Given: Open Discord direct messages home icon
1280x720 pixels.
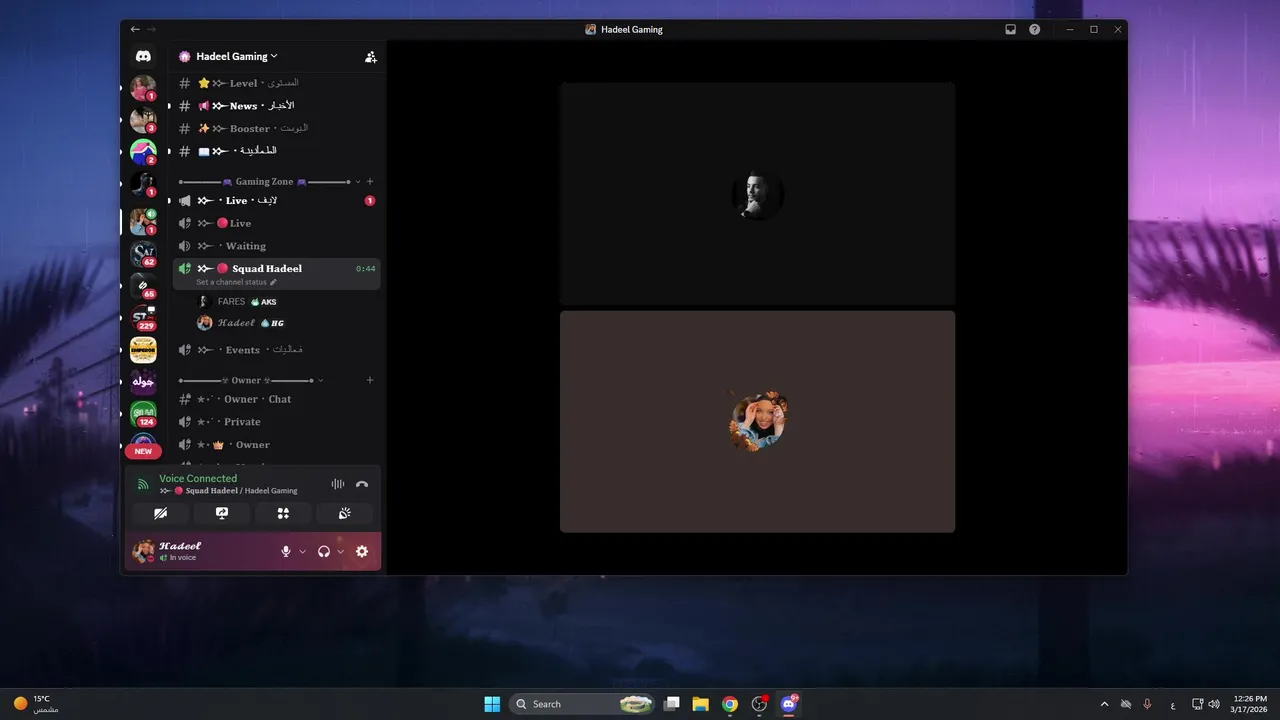Looking at the screenshot, I should pos(143,57).
